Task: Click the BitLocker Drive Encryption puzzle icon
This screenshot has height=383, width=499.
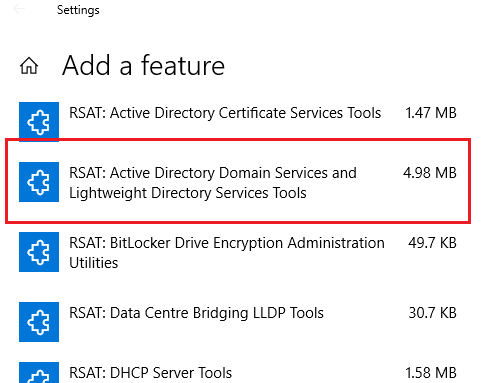Action: pos(39,252)
